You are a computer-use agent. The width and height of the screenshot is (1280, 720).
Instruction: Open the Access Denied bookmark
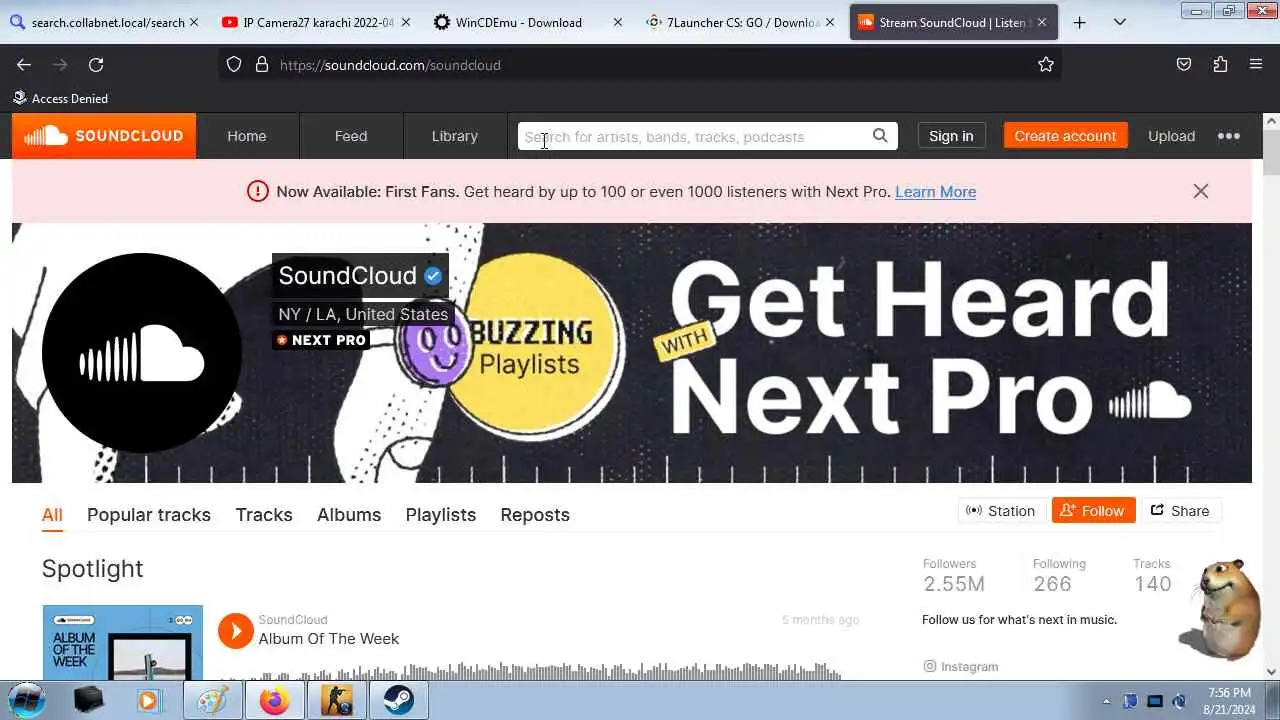(60, 98)
